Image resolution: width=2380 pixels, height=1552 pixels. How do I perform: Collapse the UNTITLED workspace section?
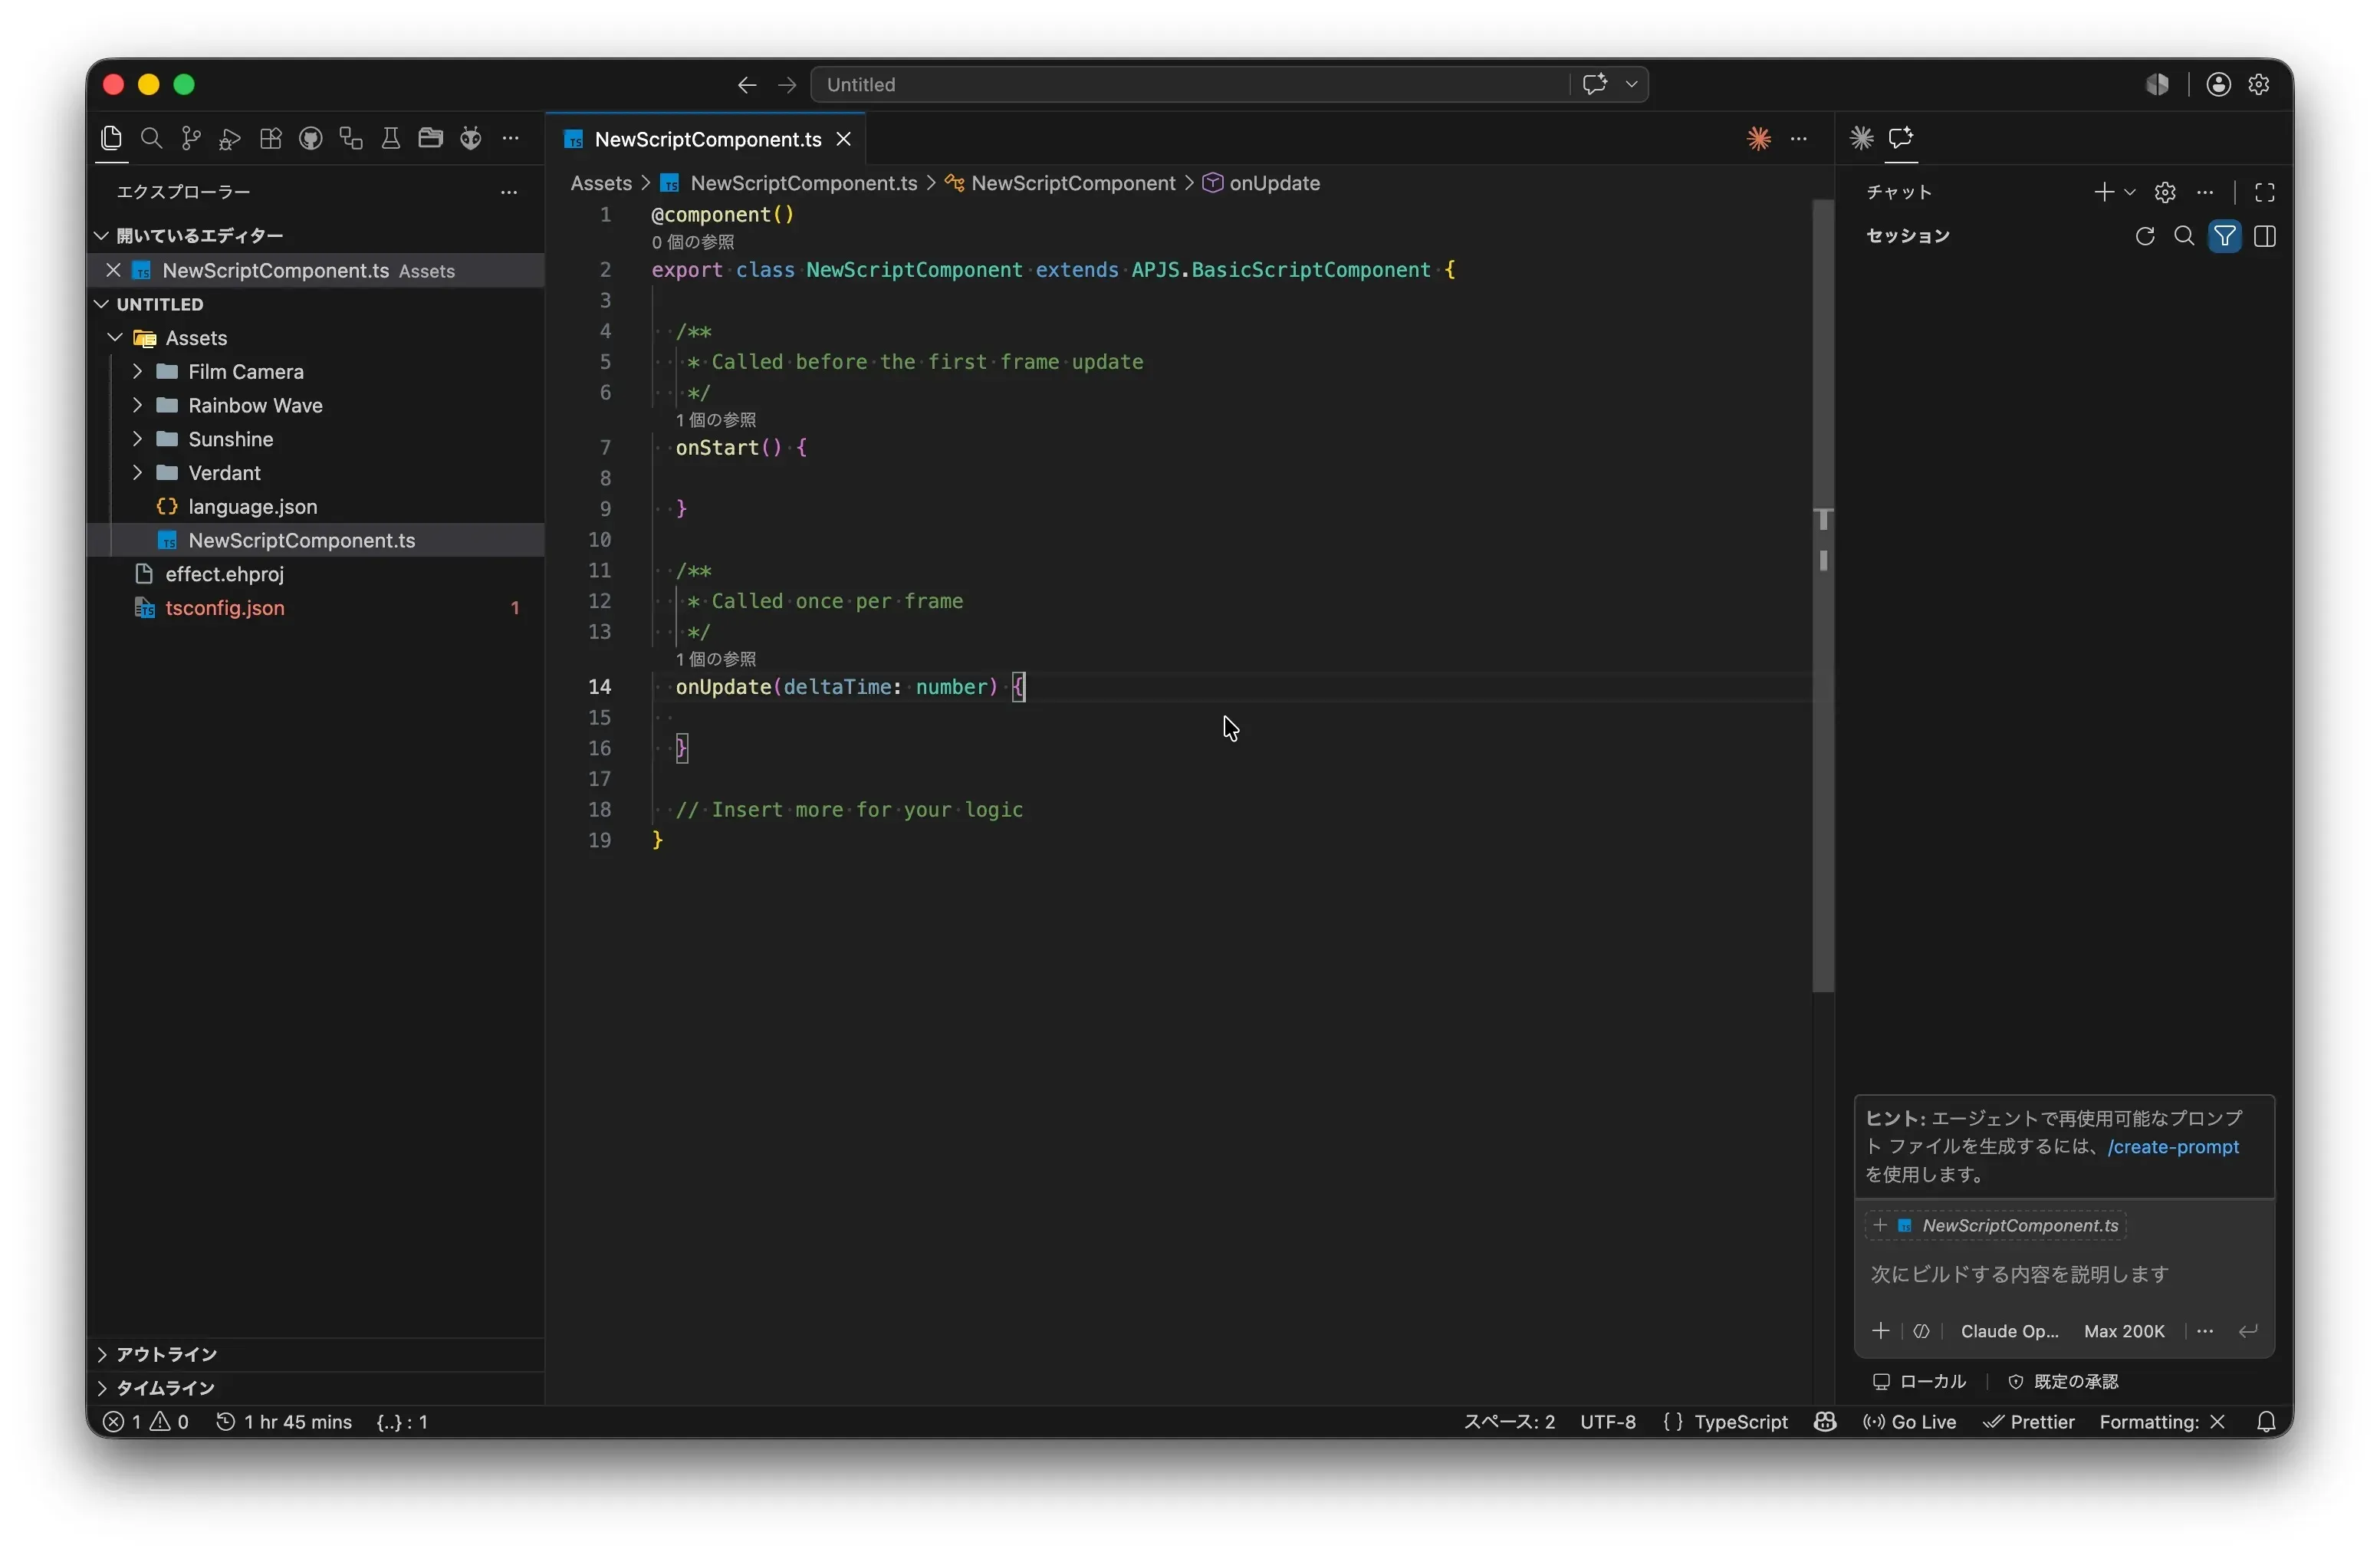point(315,304)
